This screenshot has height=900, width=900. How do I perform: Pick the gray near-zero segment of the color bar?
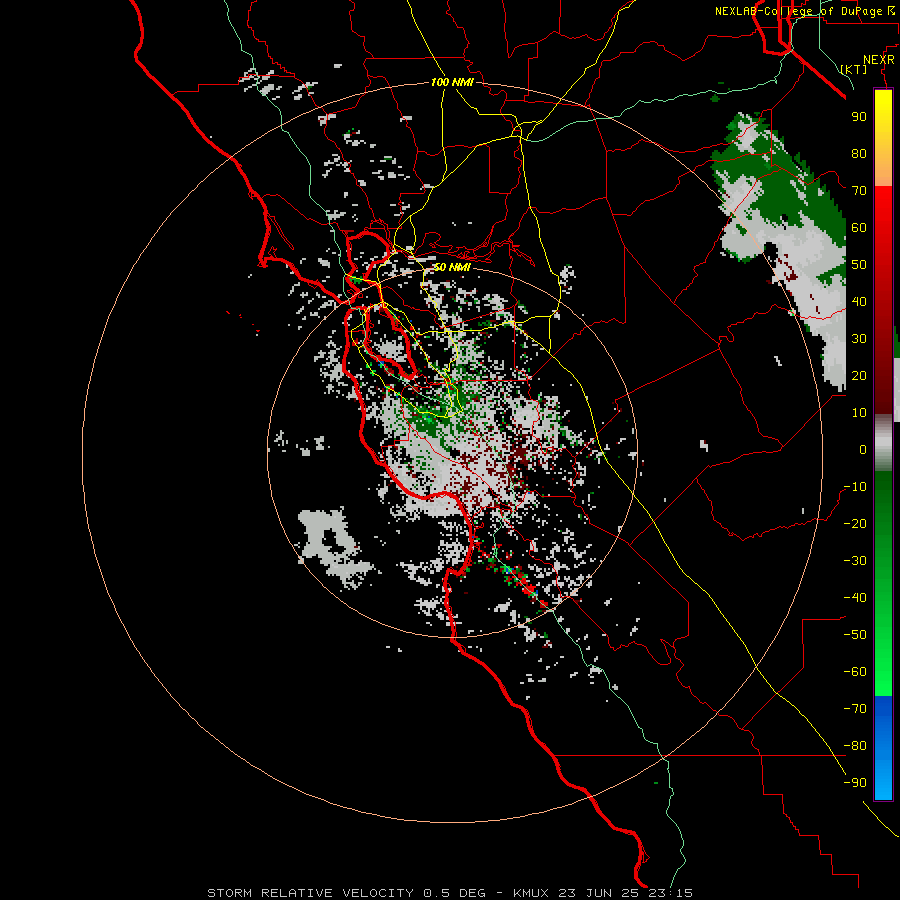coord(883,443)
